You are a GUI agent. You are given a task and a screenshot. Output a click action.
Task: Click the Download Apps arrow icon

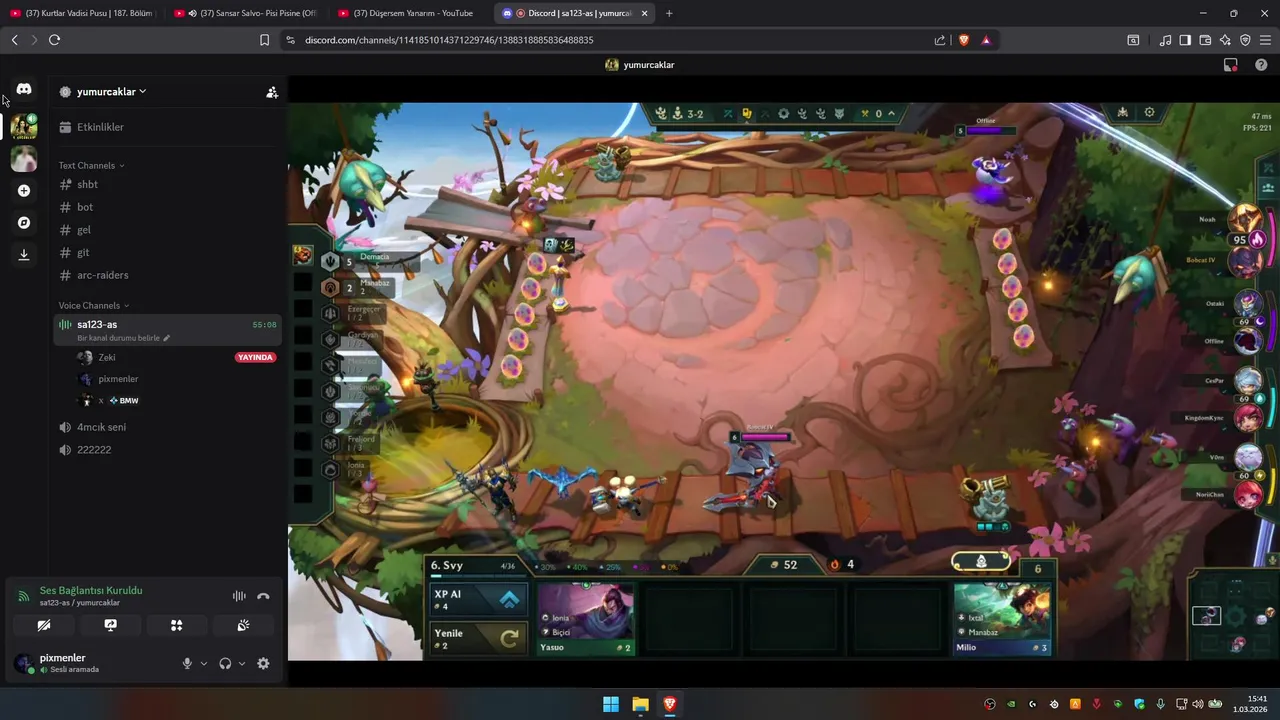(24, 255)
